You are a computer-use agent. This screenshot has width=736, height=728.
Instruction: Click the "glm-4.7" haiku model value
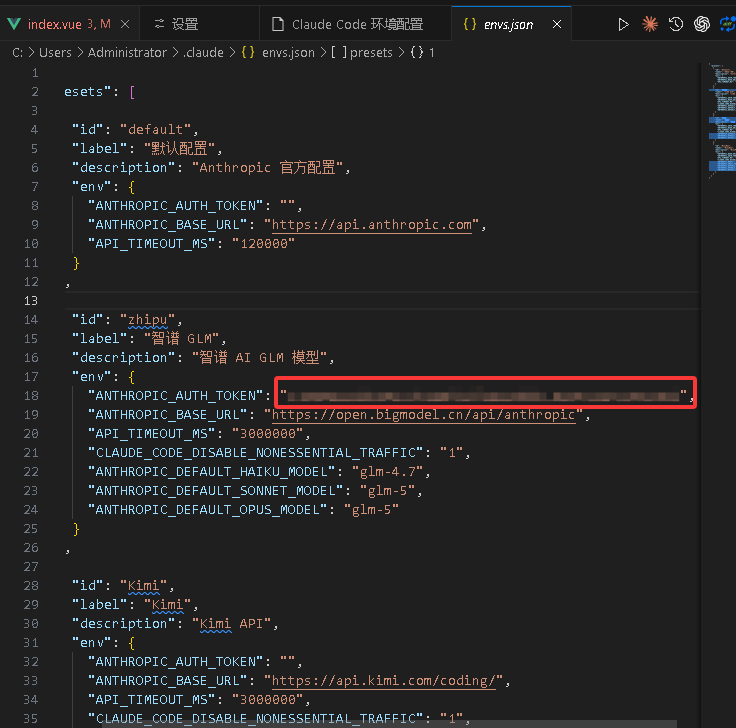pyautogui.click(x=387, y=472)
